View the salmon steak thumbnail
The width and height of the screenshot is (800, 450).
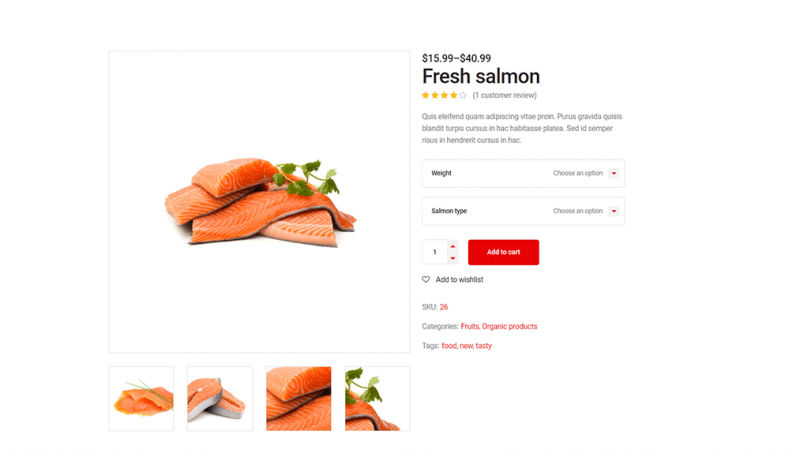(x=220, y=398)
